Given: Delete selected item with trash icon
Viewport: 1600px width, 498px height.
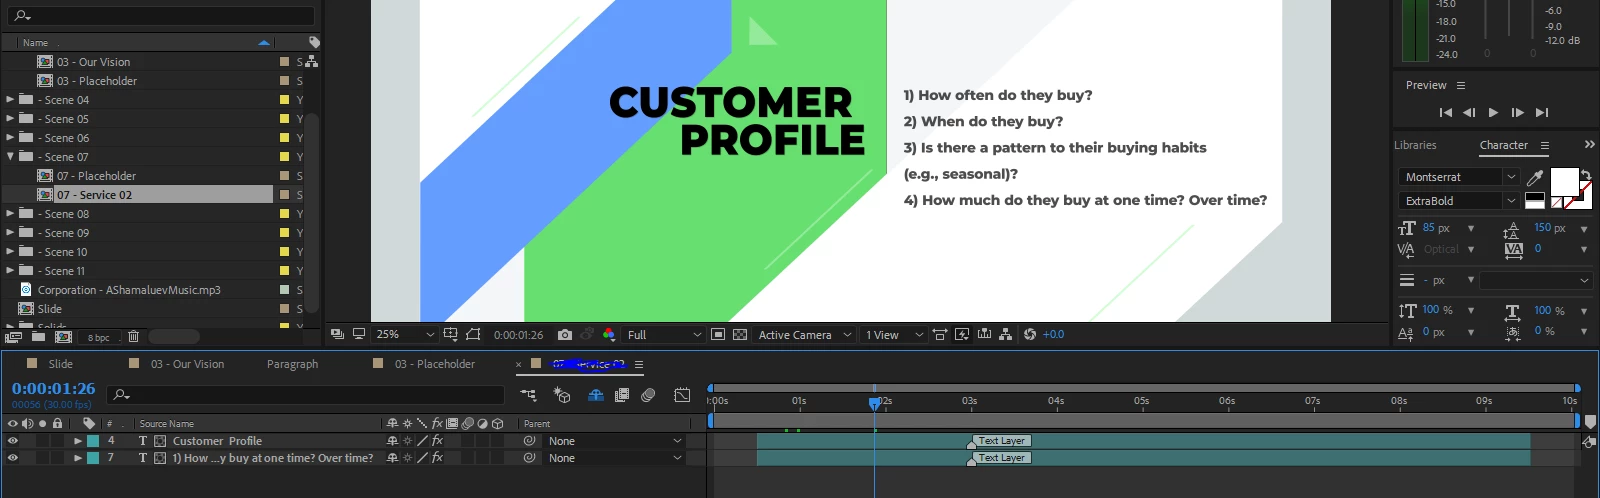Looking at the screenshot, I should [x=133, y=337].
